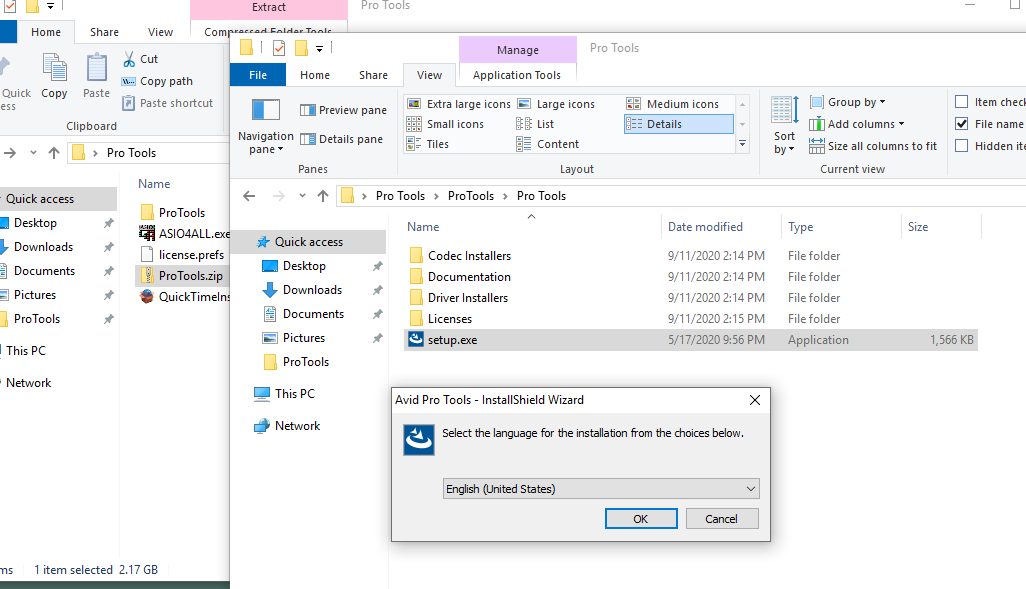Expand the Group by dropdown
This screenshot has width=1026, height=589.
848,102
